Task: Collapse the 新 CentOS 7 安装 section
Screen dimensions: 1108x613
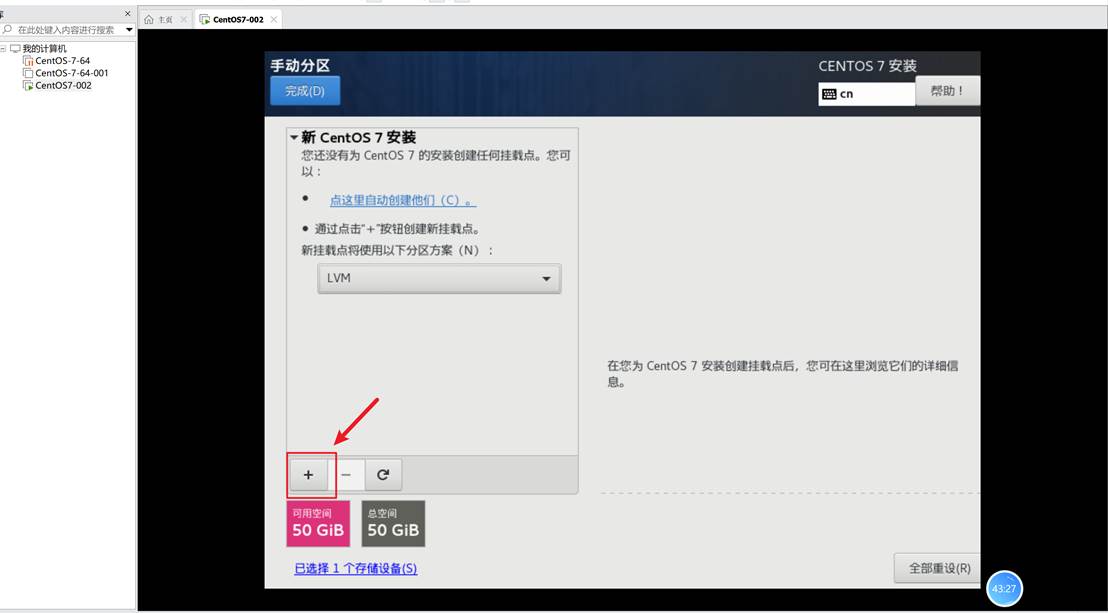Action: tap(294, 137)
